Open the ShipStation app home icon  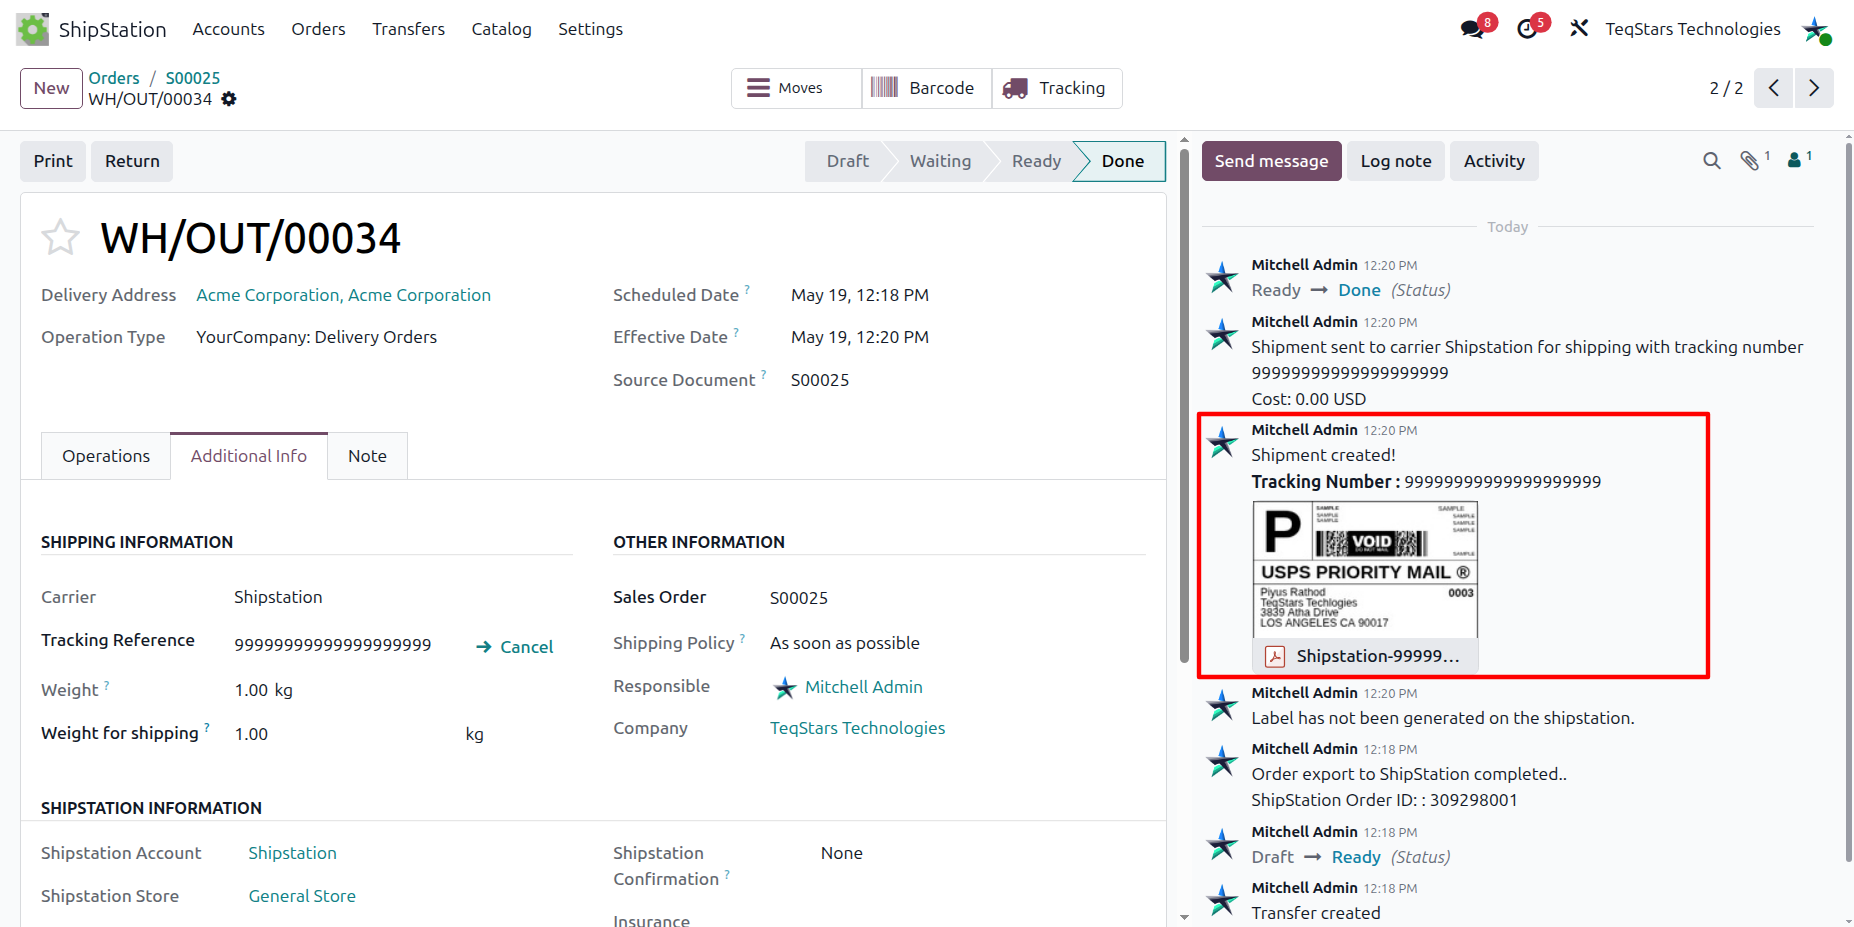point(33,29)
